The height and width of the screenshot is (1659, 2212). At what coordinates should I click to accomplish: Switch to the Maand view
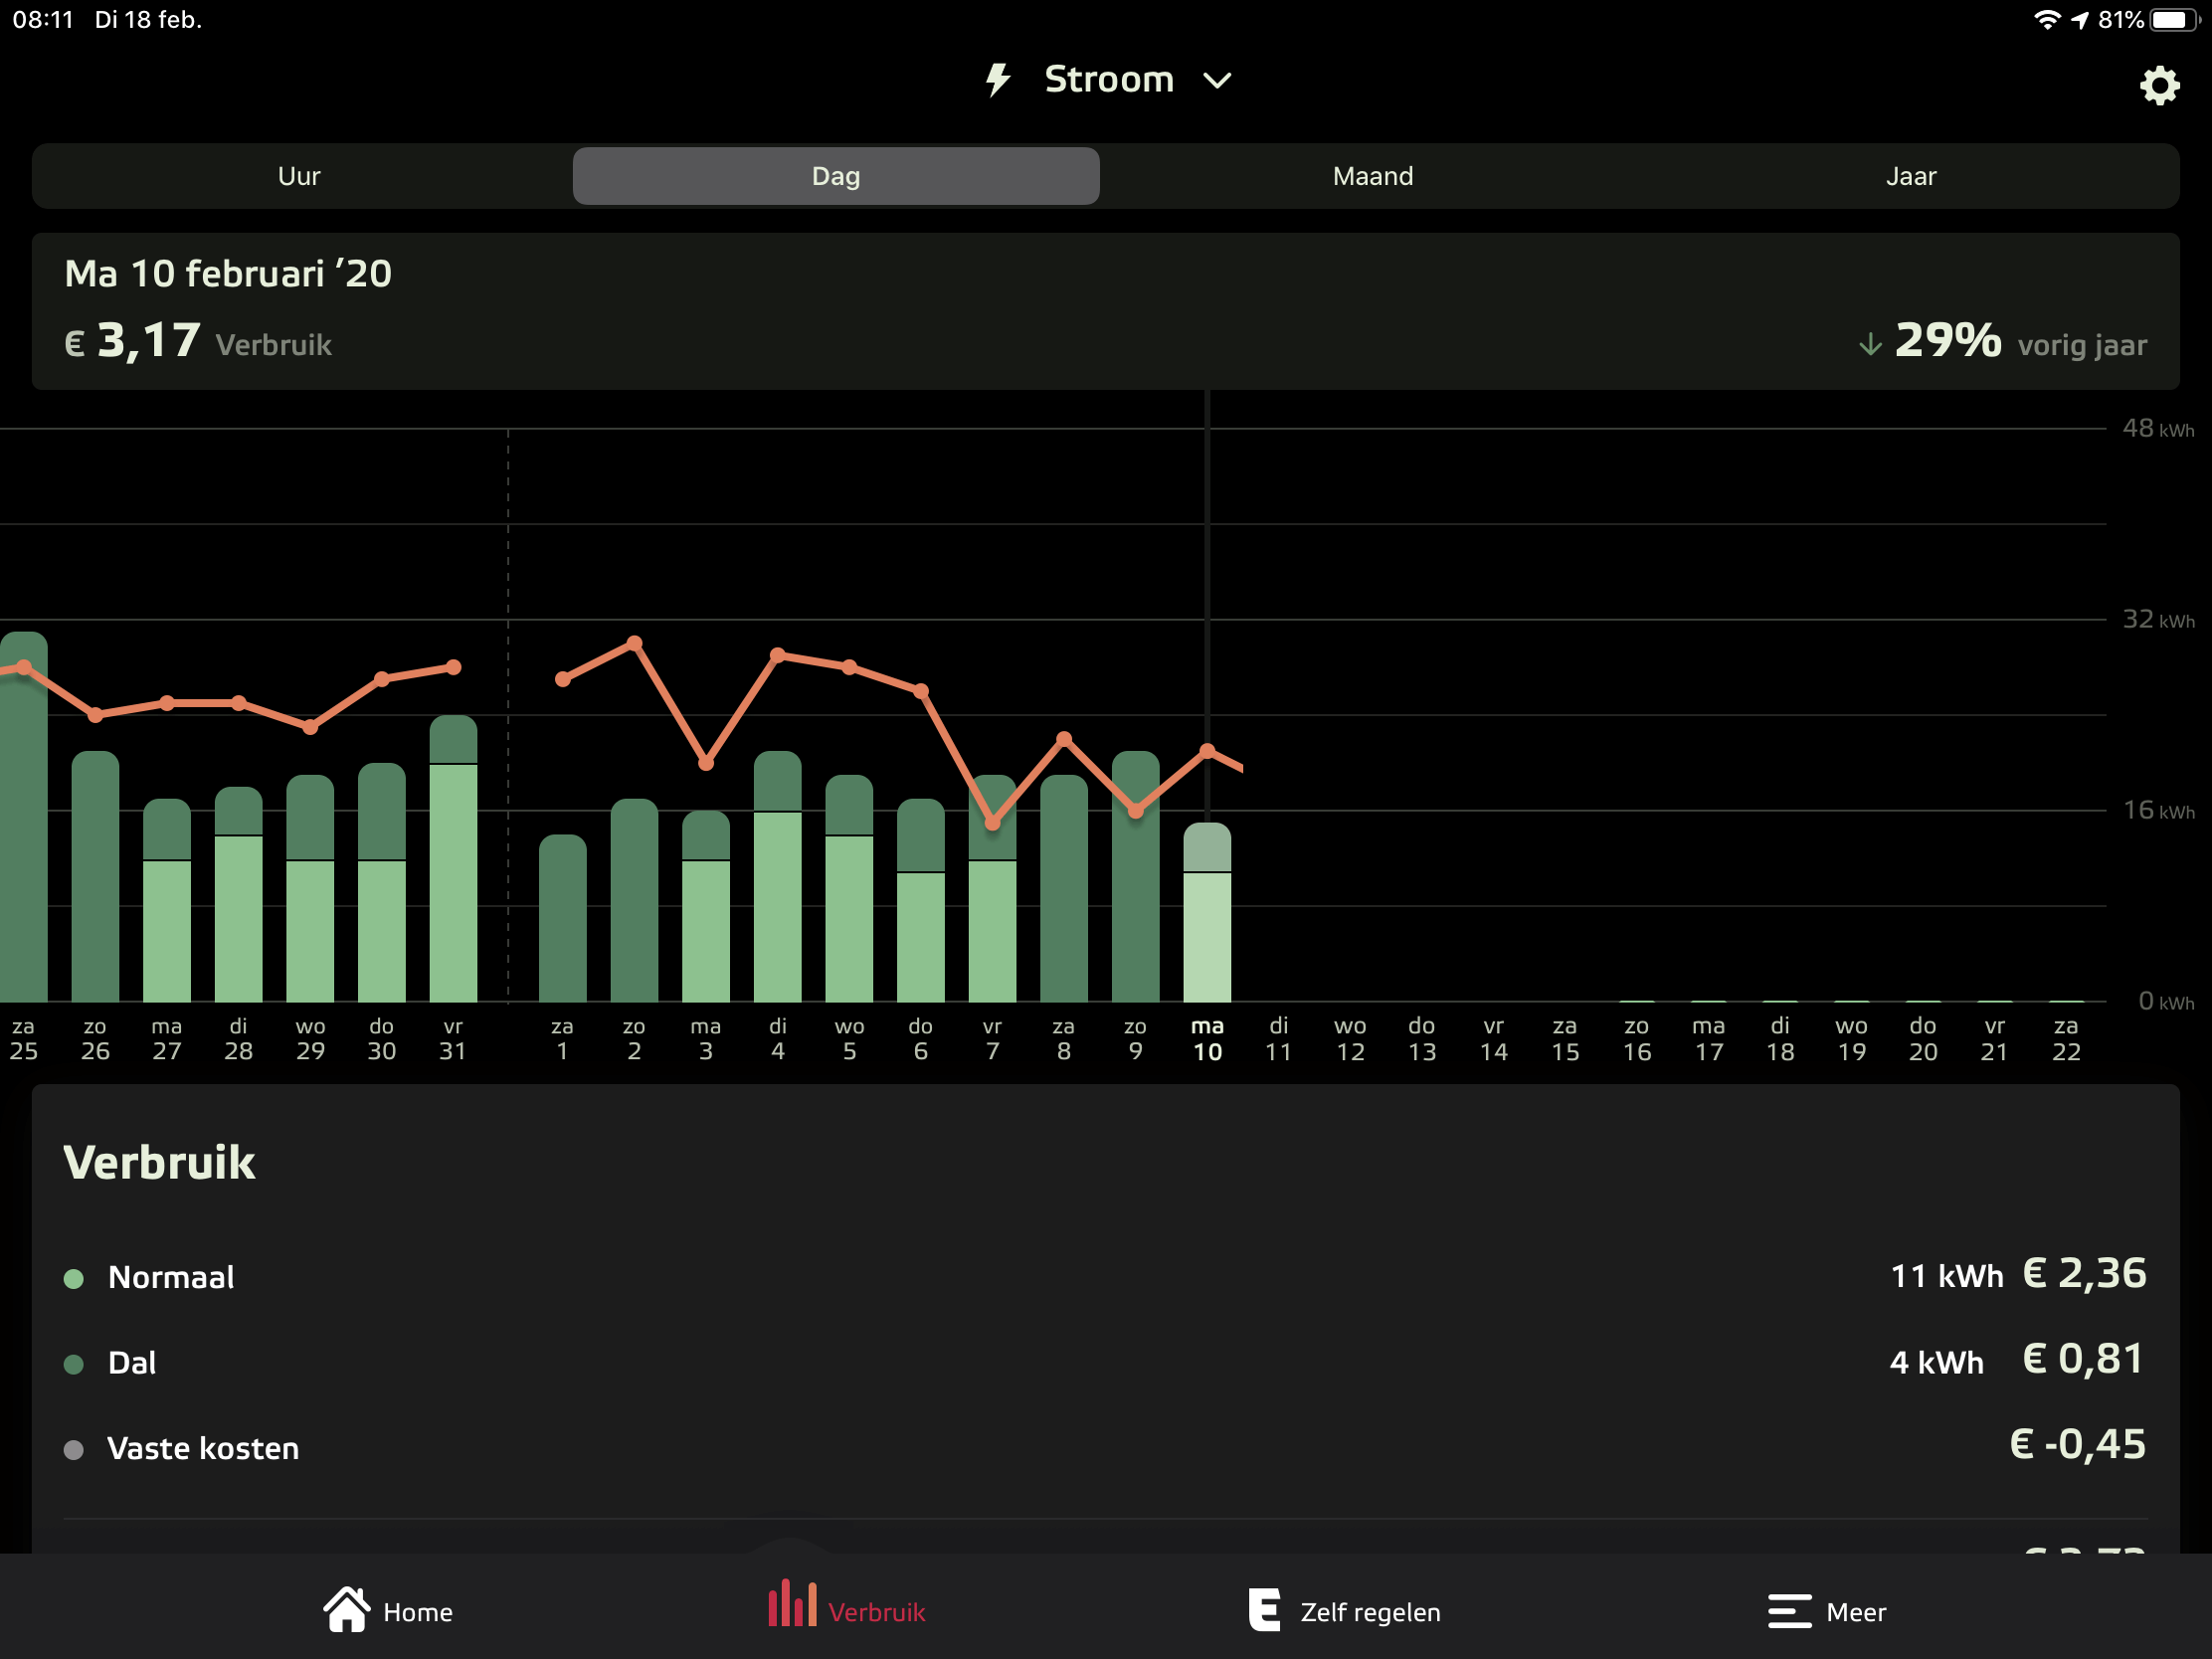click(1372, 176)
